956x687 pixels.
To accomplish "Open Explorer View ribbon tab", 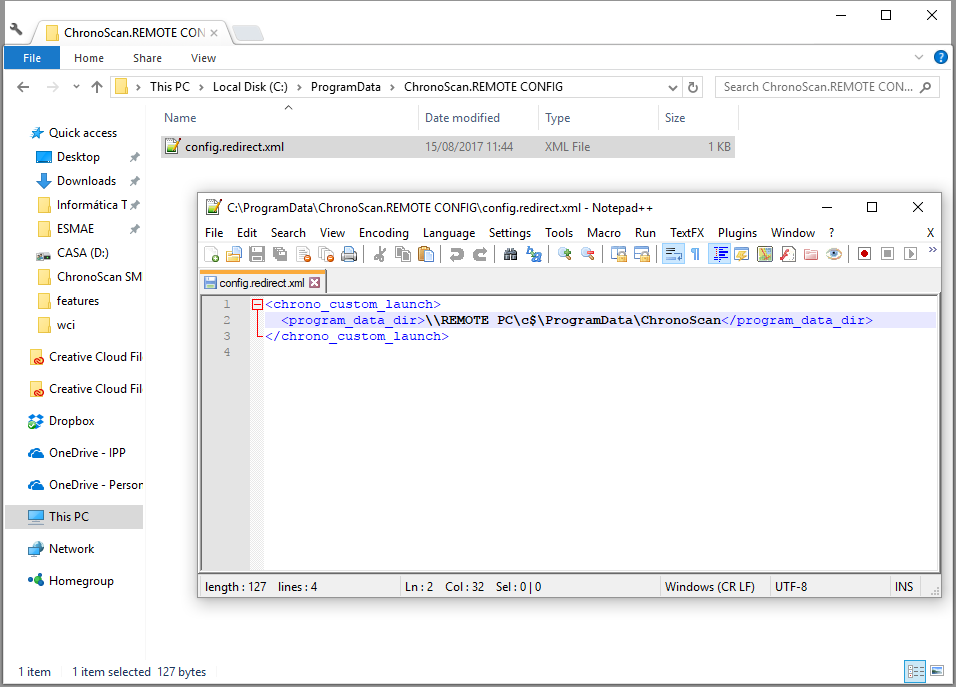I will [203, 58].
